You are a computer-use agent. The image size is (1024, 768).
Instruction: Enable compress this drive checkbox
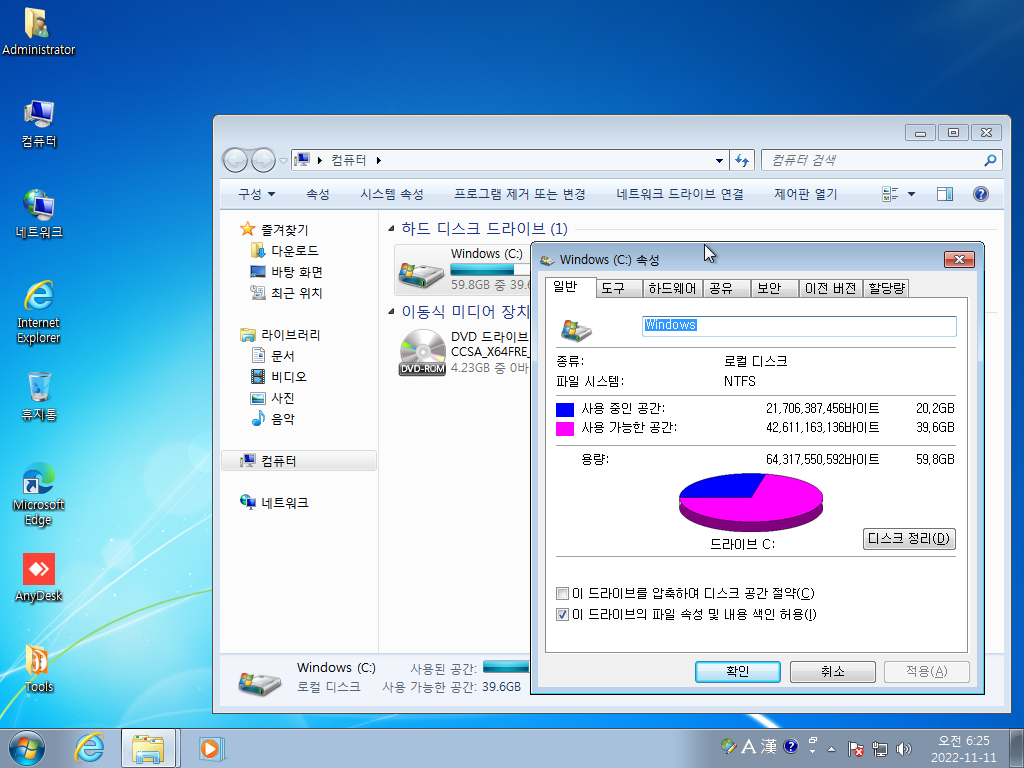point(562,594)
